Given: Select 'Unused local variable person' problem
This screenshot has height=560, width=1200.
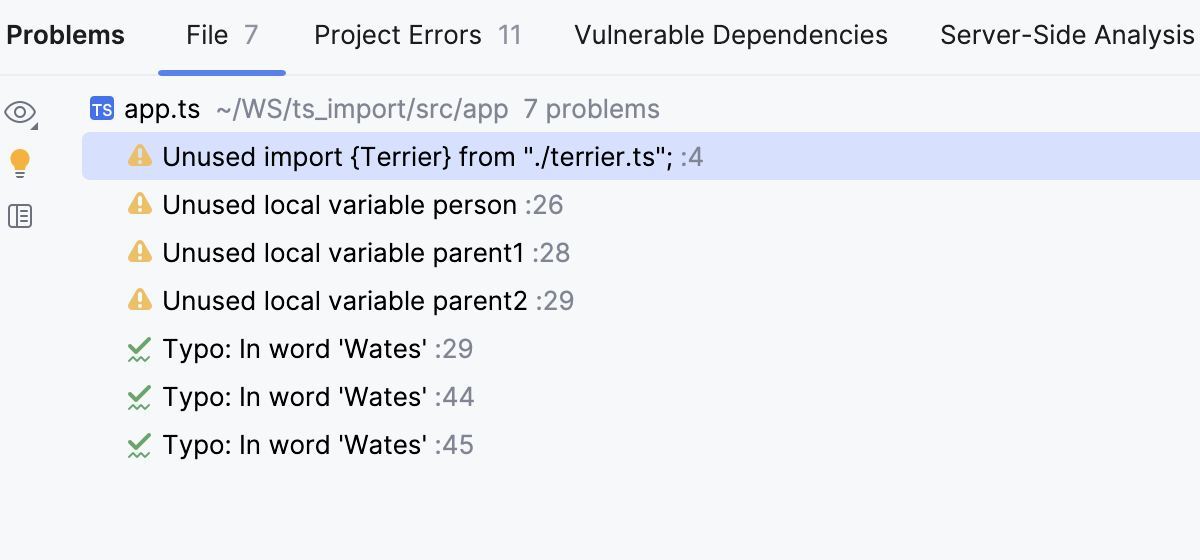Looking at the screenshot, I should coord(340,205).
